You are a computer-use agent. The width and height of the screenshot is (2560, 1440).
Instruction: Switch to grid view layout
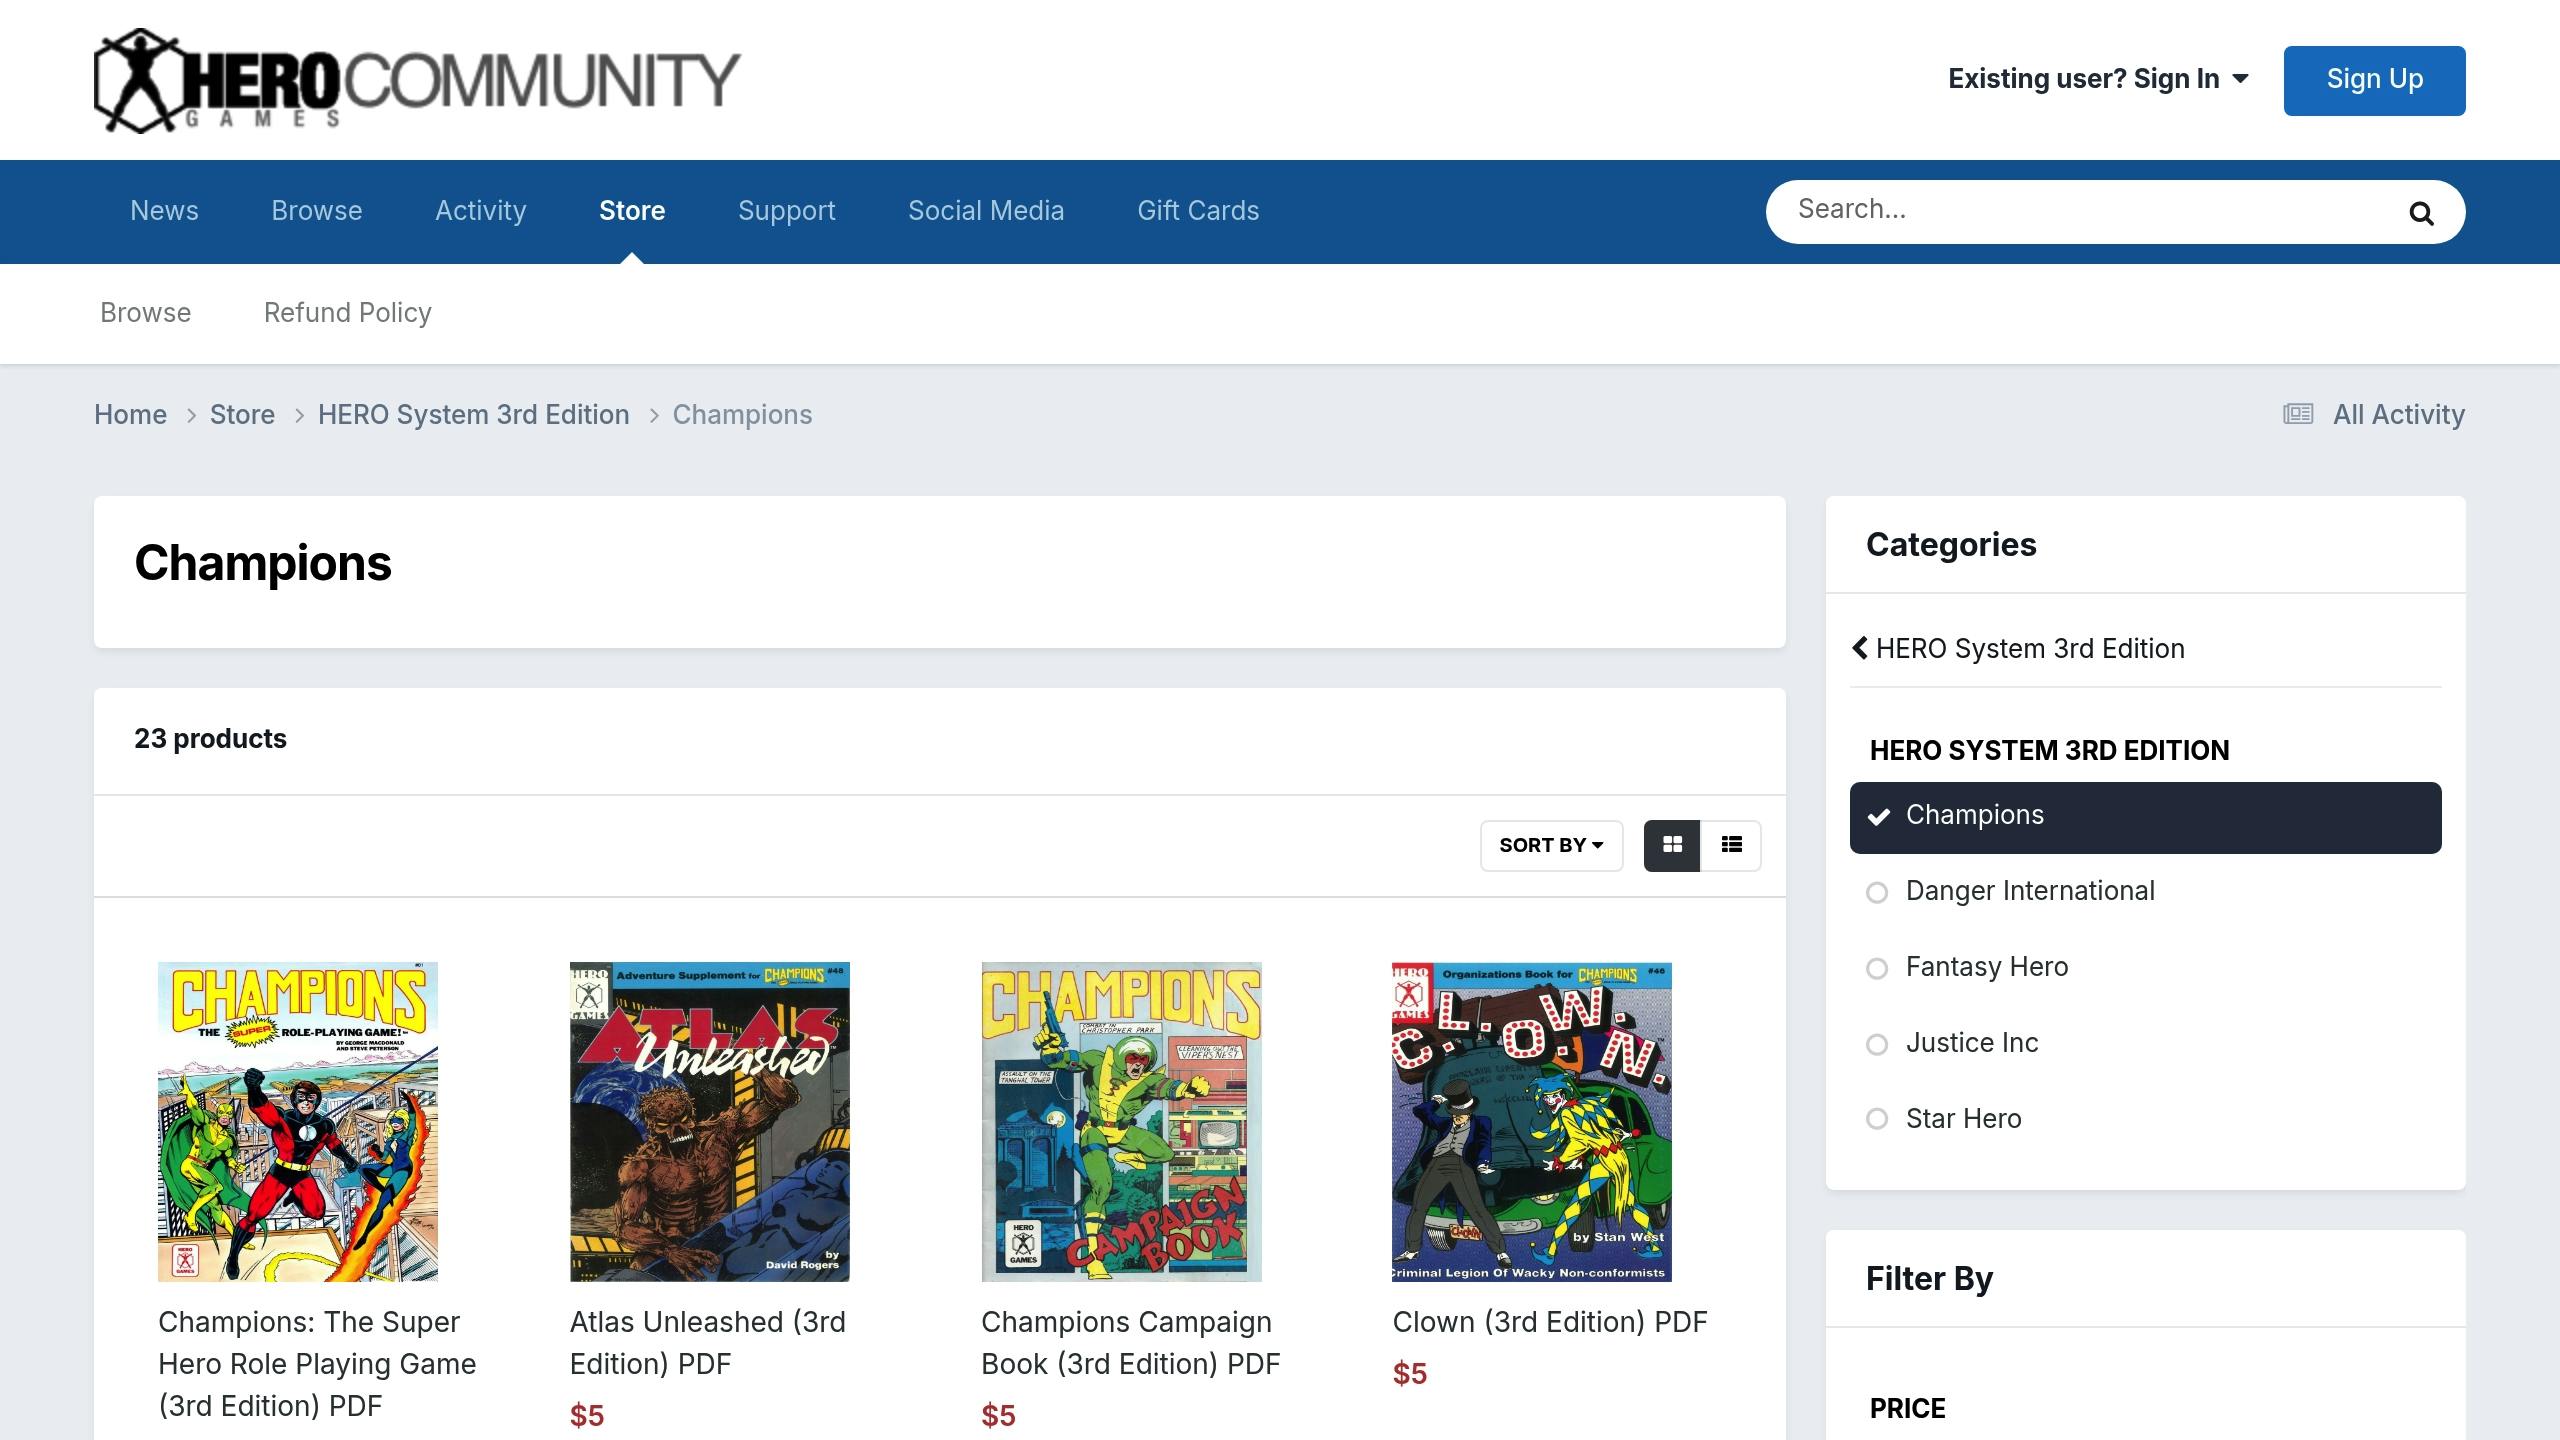1672,845
